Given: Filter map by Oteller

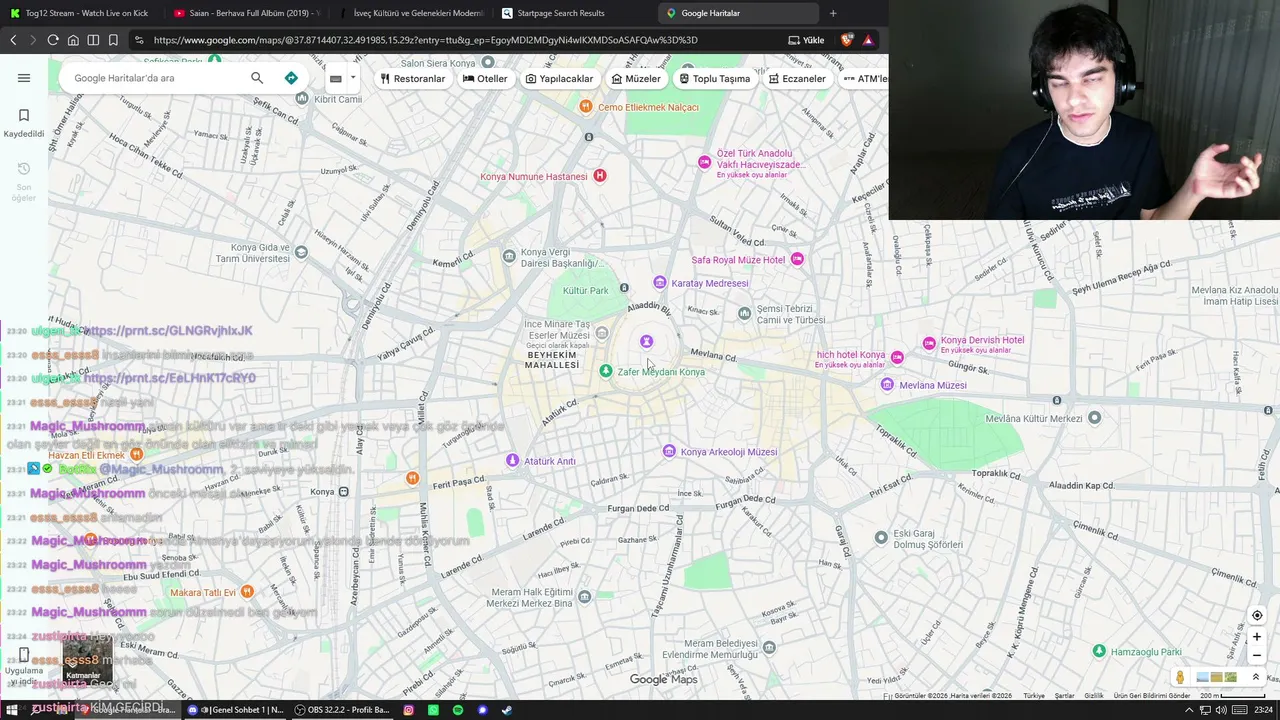Looking at the screenshot, I should click(x=485, y=79).
